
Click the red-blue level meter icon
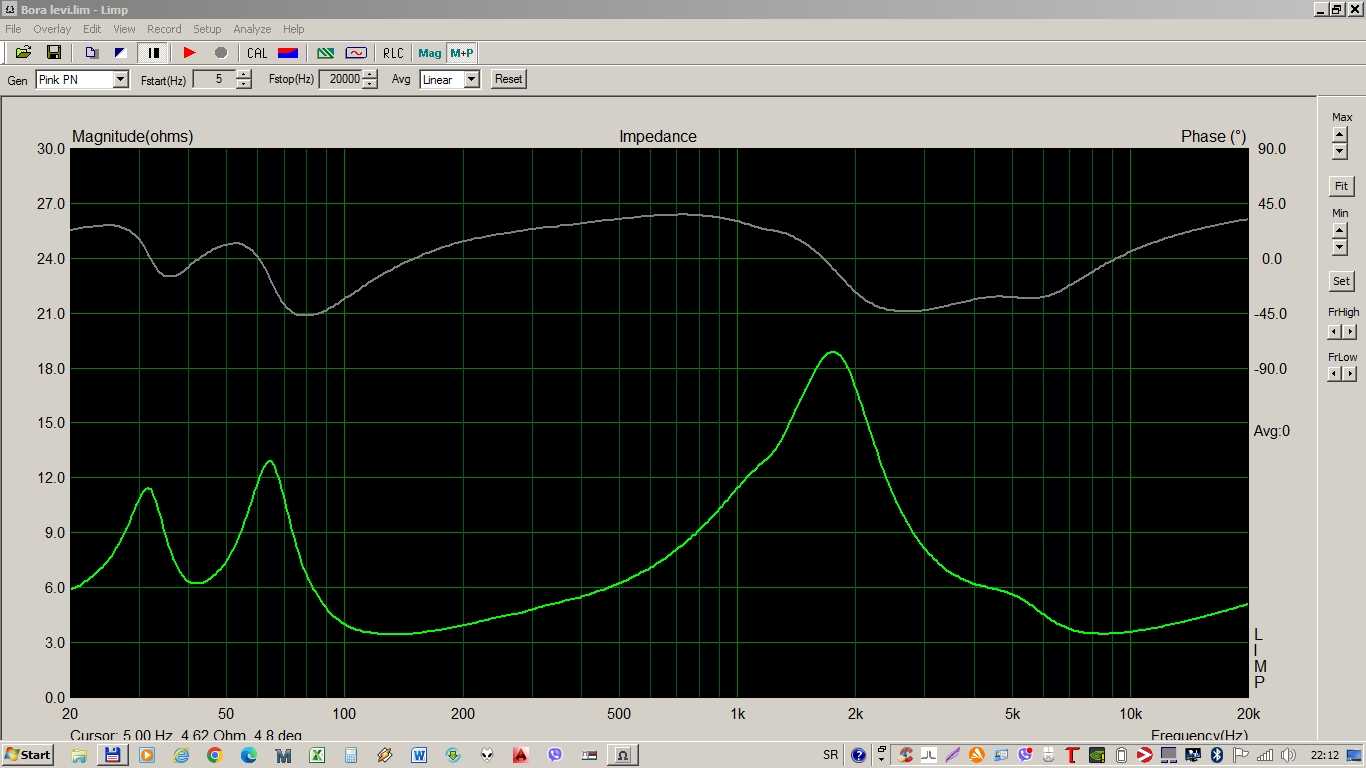click(288, 53)
